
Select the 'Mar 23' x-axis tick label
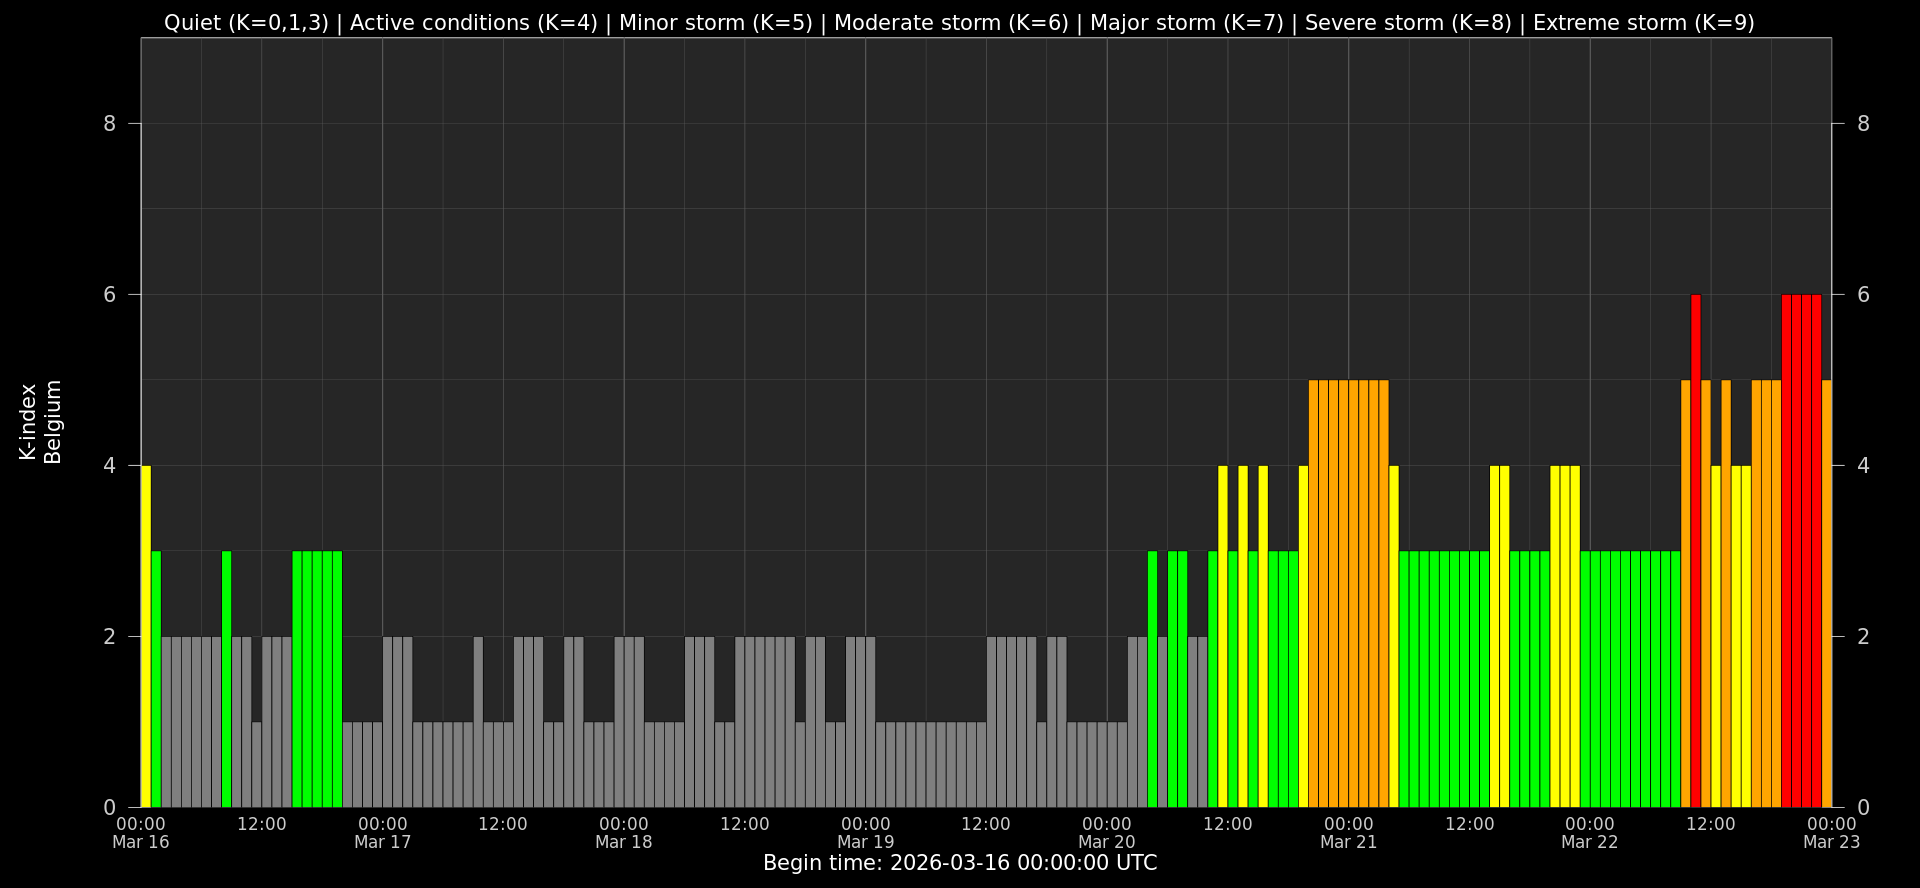(x=1831, y=842)
